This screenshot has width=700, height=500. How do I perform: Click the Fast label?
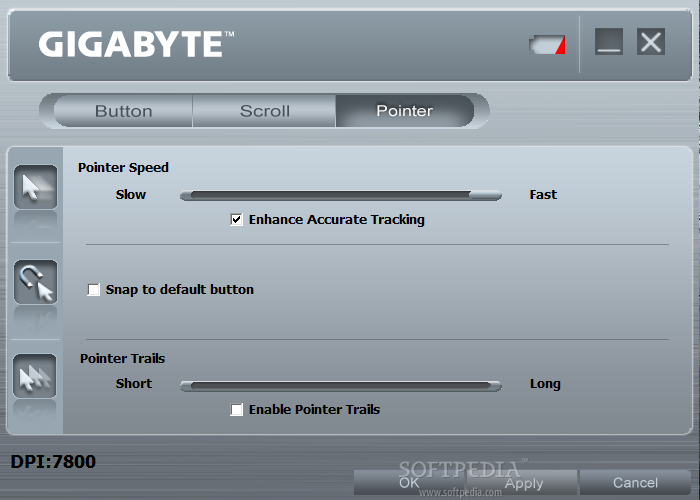543,195
